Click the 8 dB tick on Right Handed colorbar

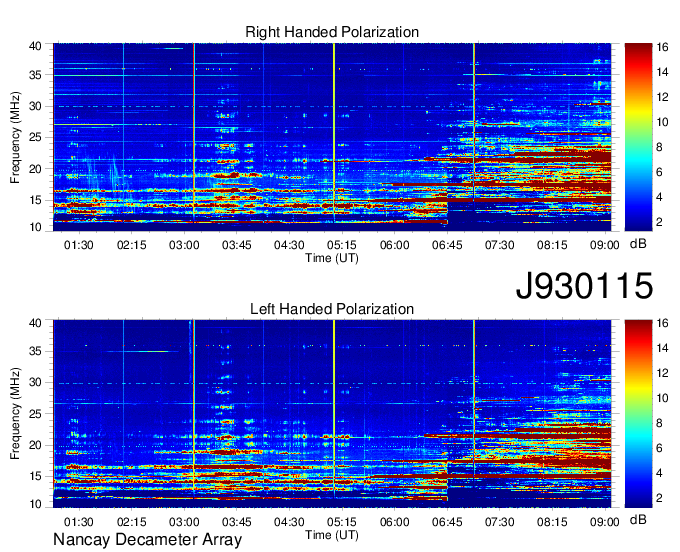pyautogui.click(x=659, y=147)
